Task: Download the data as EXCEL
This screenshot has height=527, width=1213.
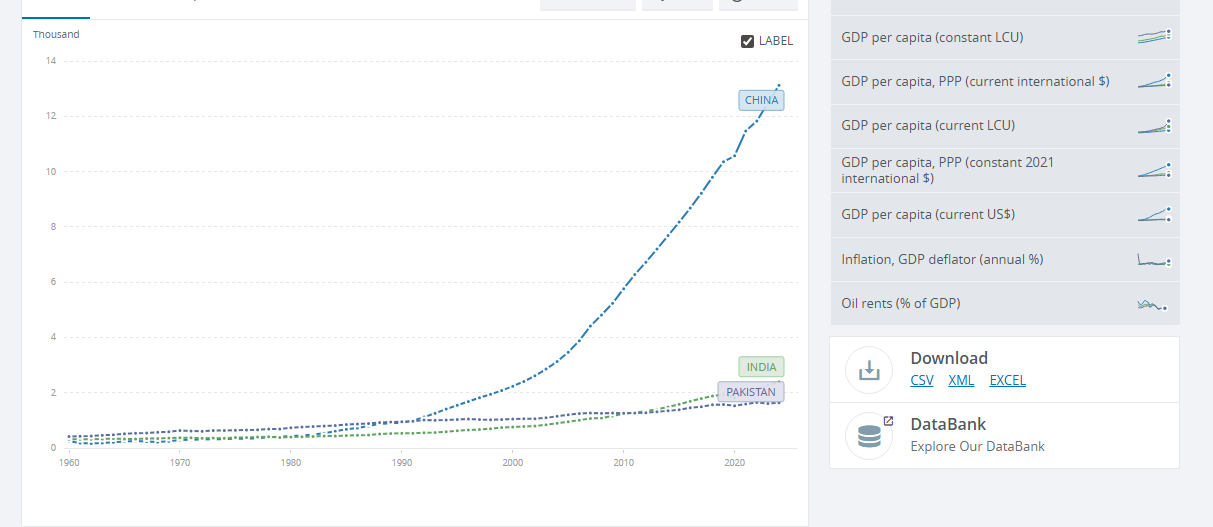Action: 1007,380
